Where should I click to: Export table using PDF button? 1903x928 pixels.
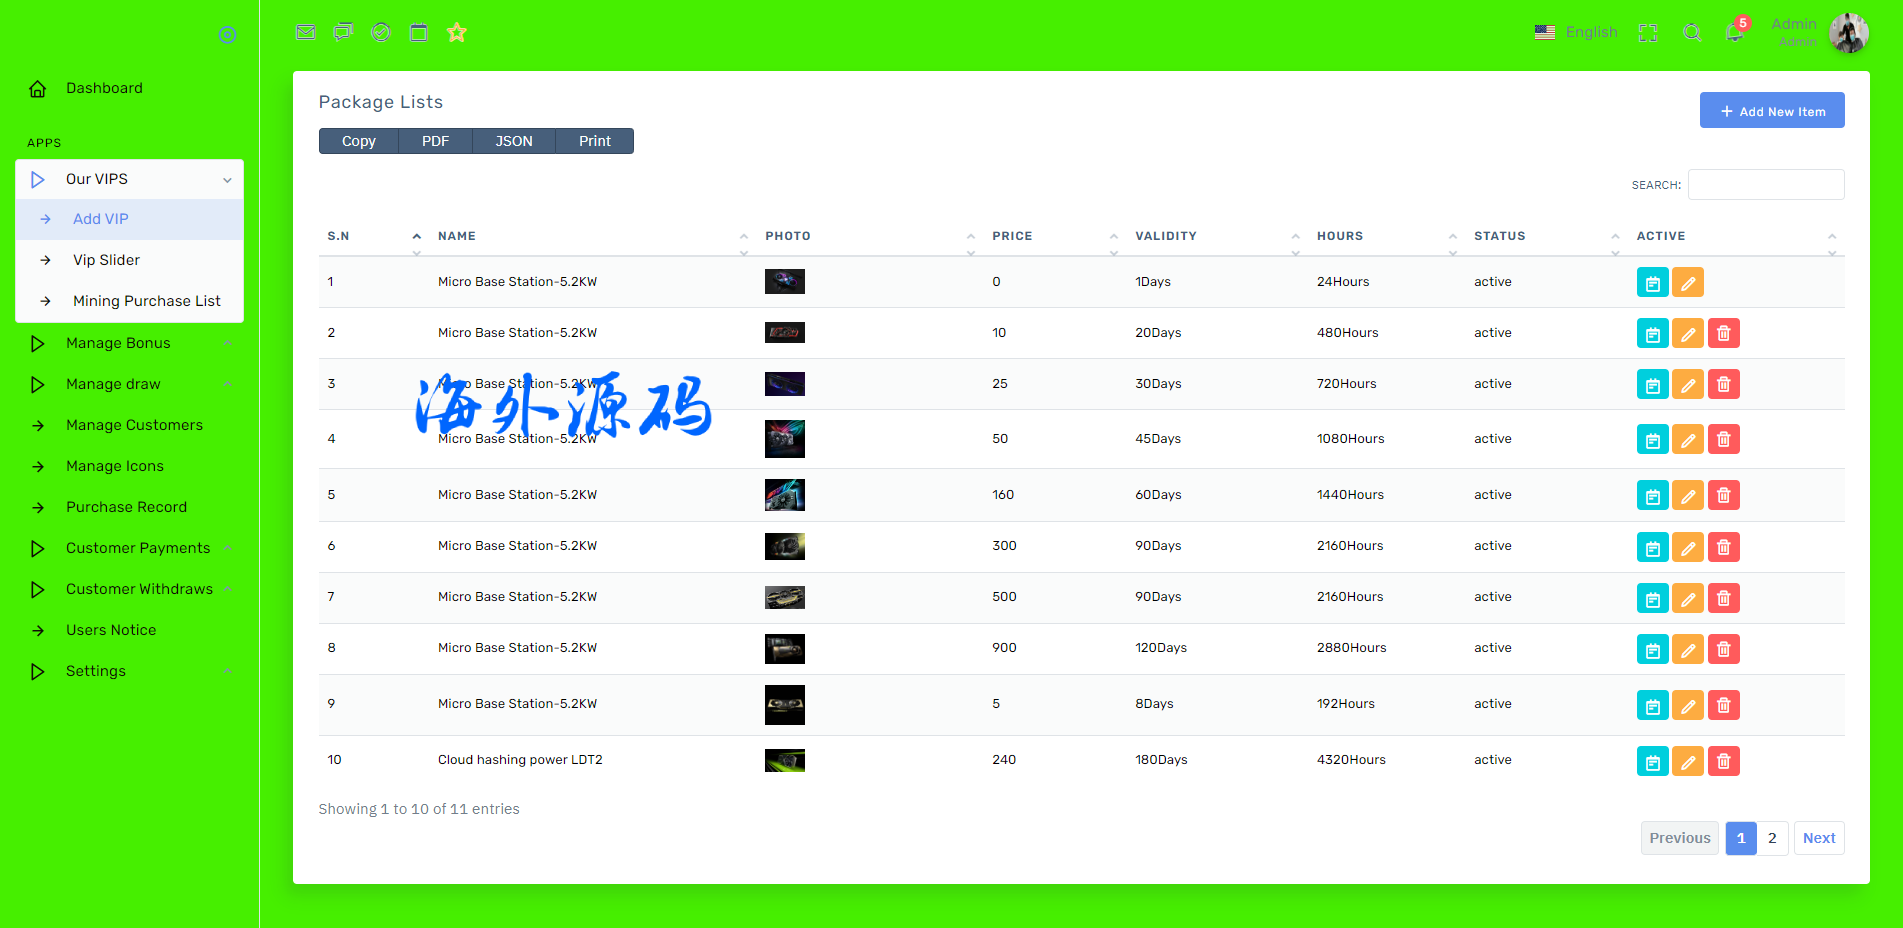[435, 141]
